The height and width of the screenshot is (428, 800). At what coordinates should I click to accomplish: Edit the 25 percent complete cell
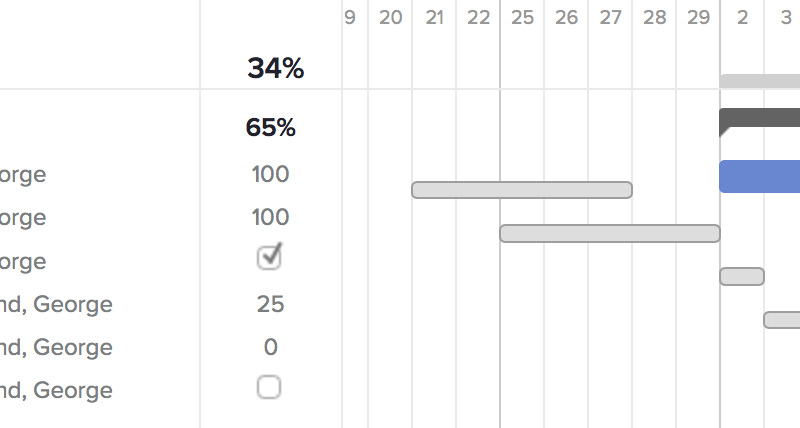[270, 304]
